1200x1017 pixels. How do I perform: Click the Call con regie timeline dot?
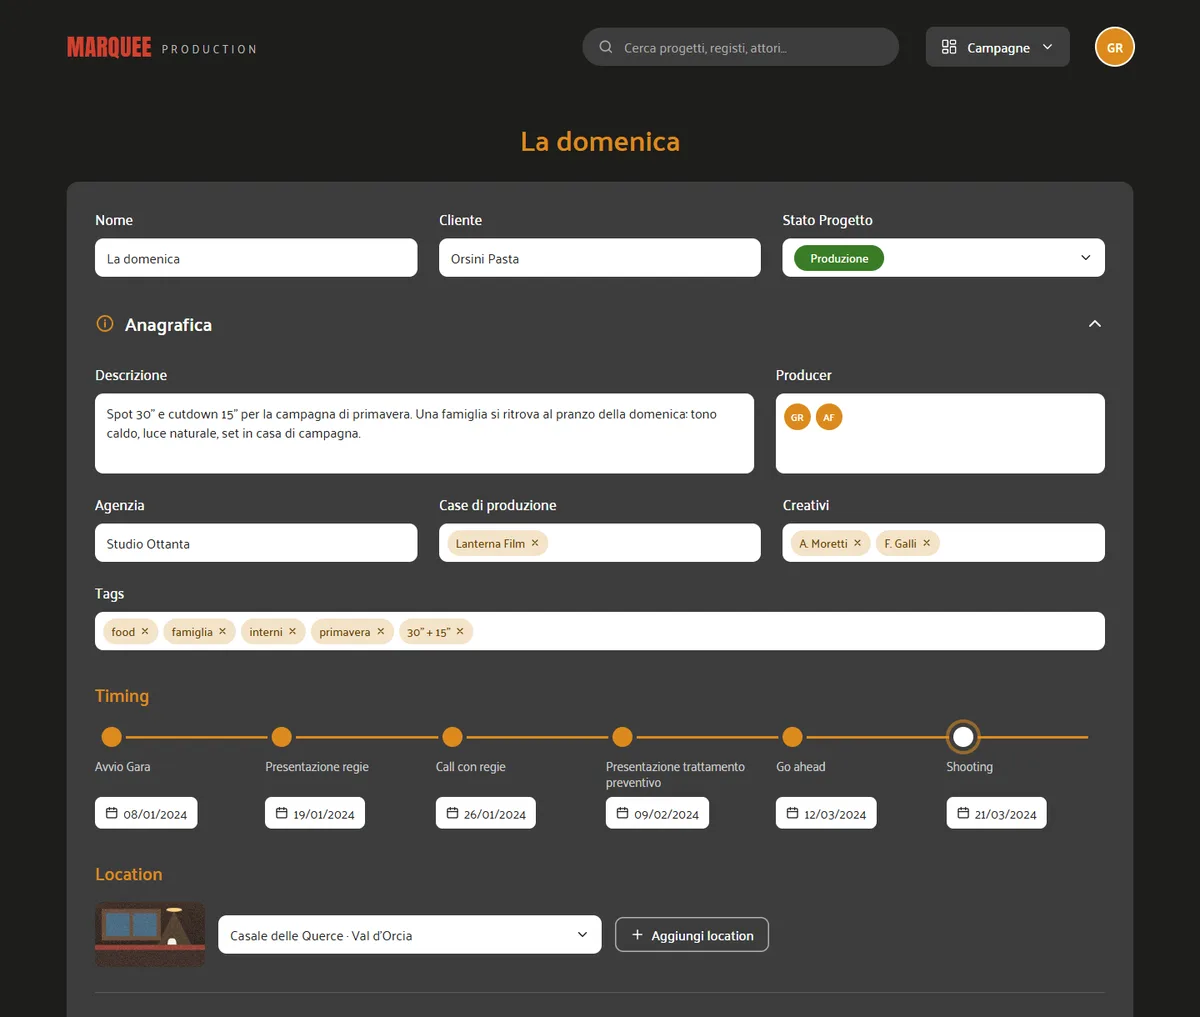pos(452,737)
